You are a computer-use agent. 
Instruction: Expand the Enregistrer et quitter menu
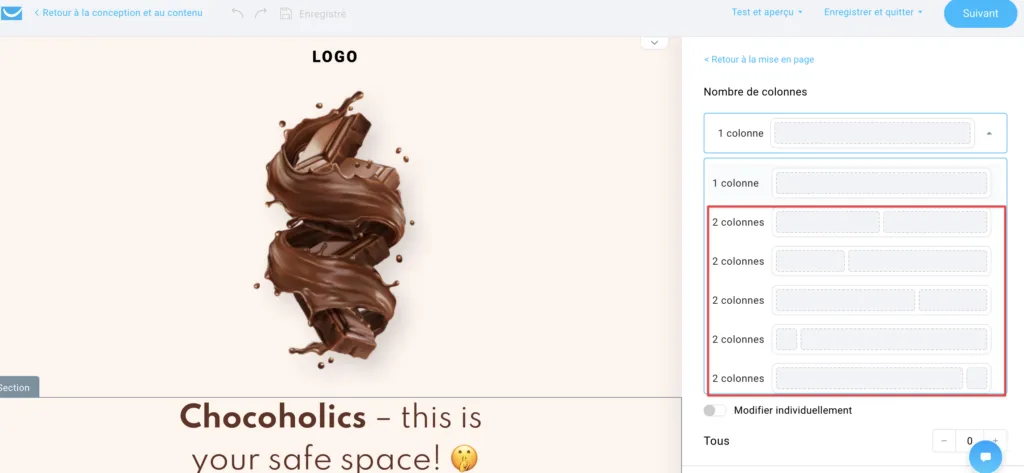coord(873,12)
